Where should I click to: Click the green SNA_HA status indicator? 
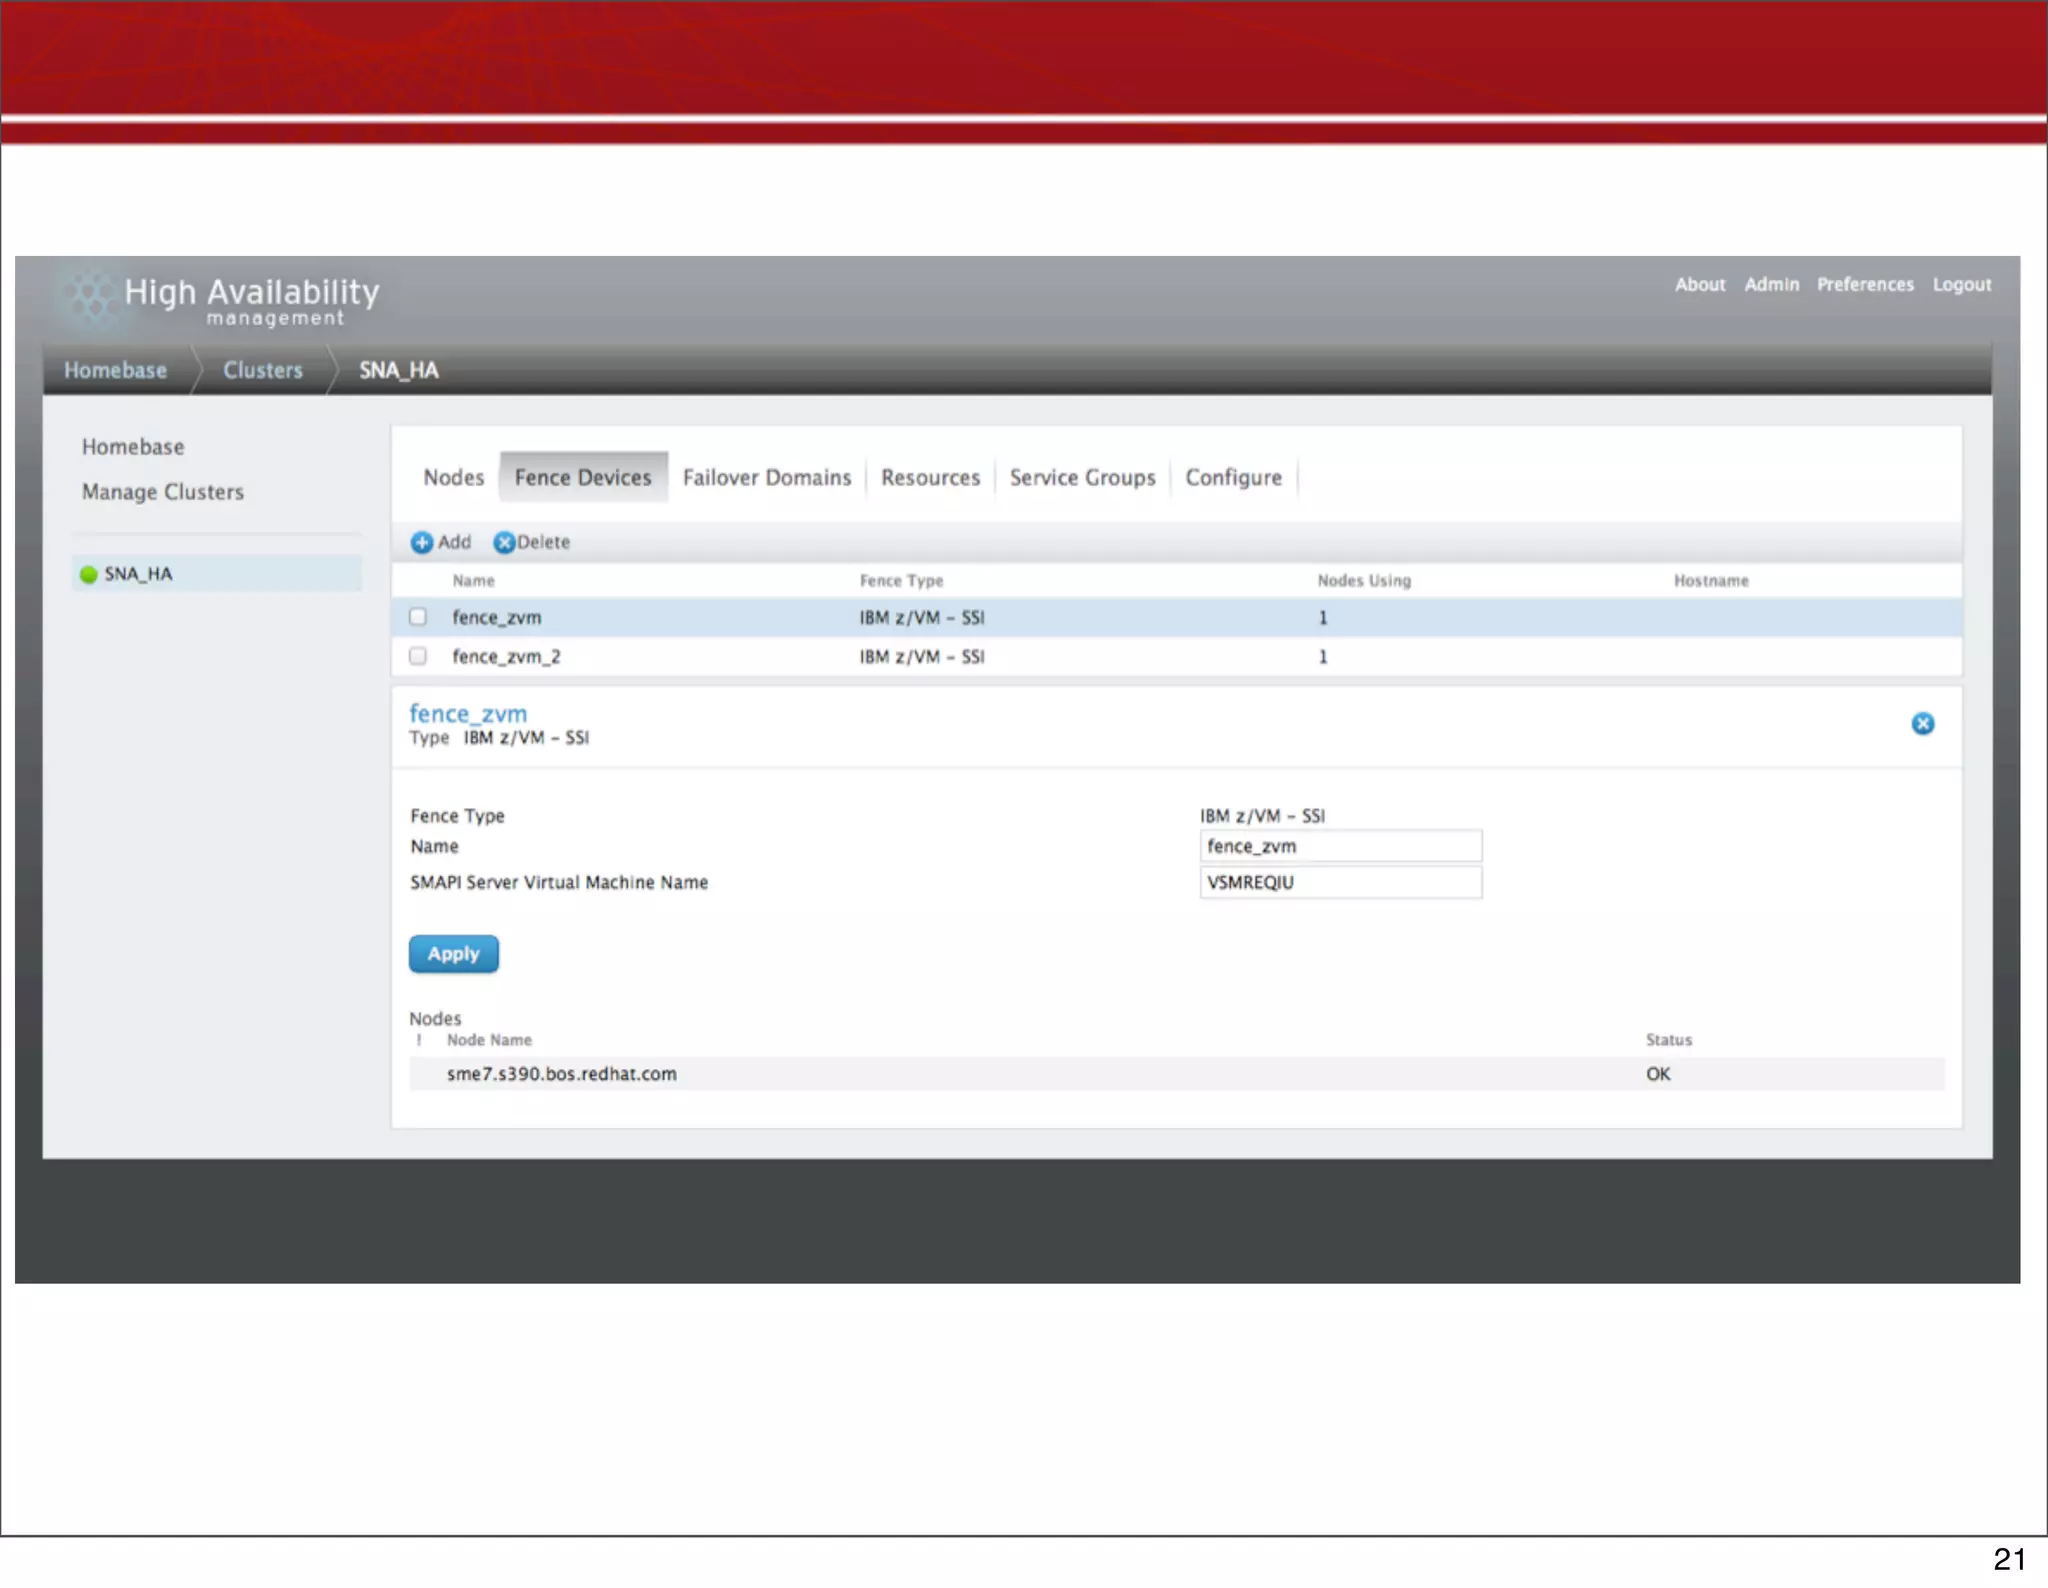[89, 574]
